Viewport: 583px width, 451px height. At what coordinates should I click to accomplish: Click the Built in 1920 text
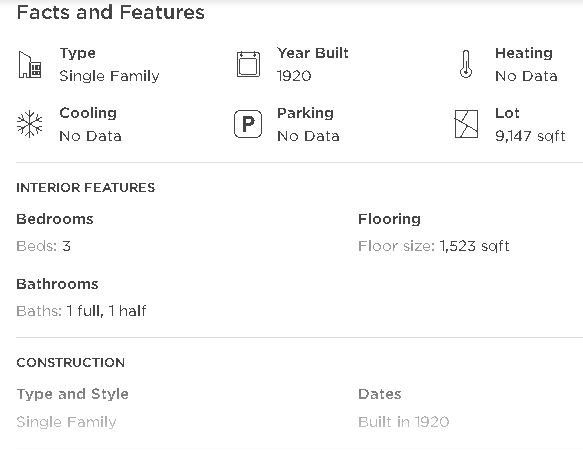click(404, 422)
